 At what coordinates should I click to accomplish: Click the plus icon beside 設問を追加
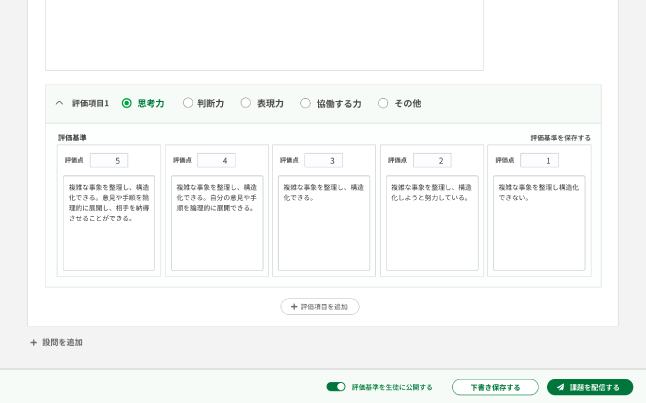pyautogui.click(x=33, y=342)
